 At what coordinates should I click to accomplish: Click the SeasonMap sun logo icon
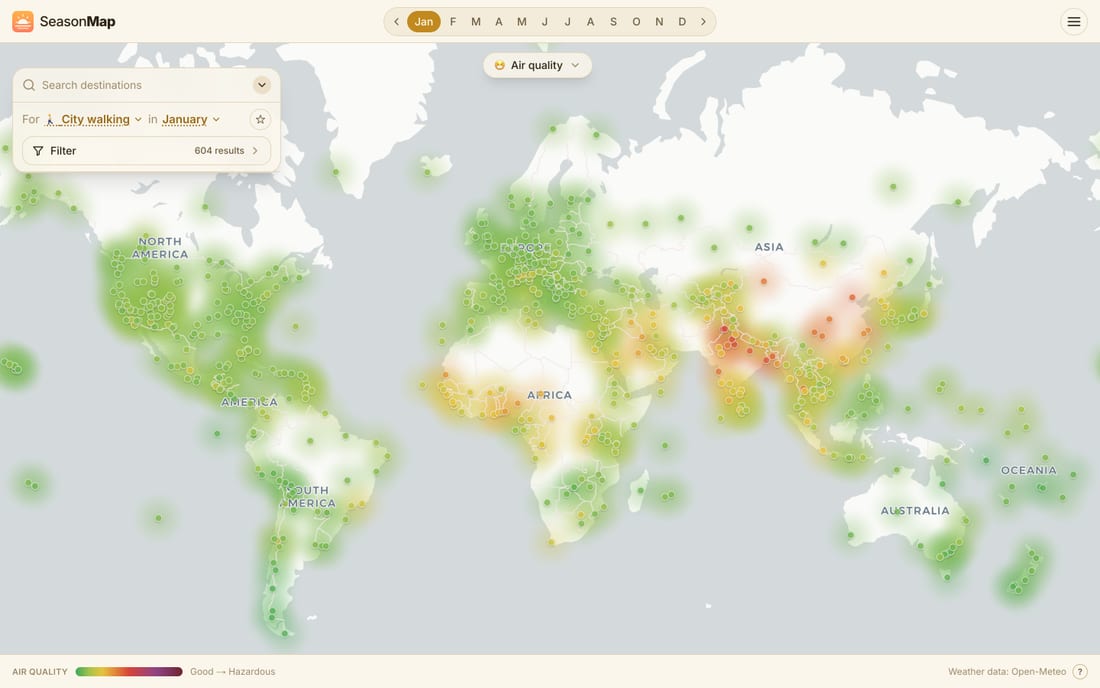(x=22, y=22)
